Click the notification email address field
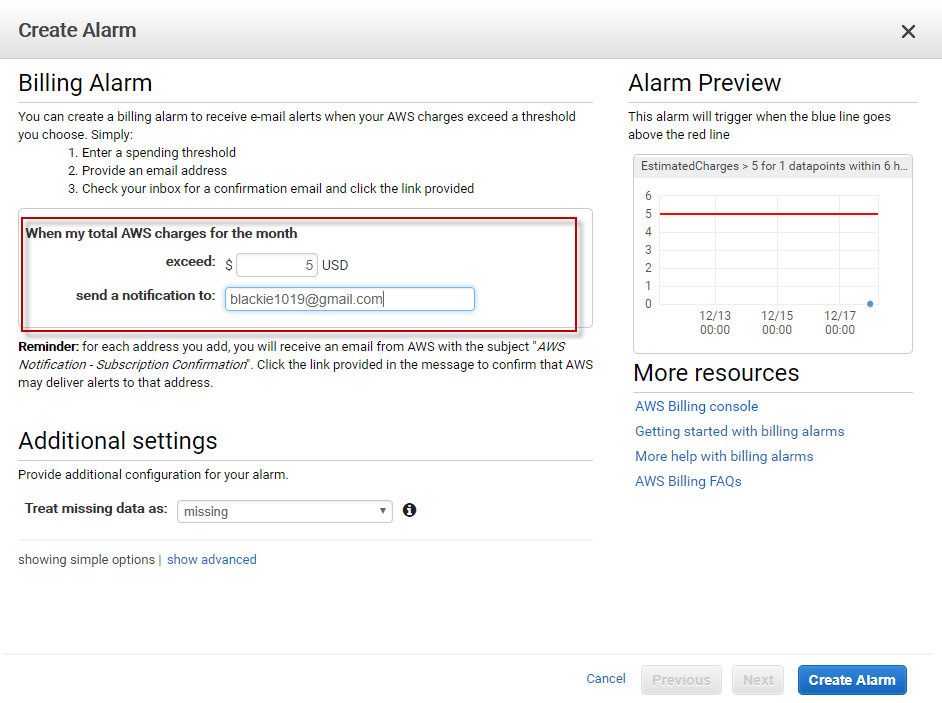 (349, 299)
